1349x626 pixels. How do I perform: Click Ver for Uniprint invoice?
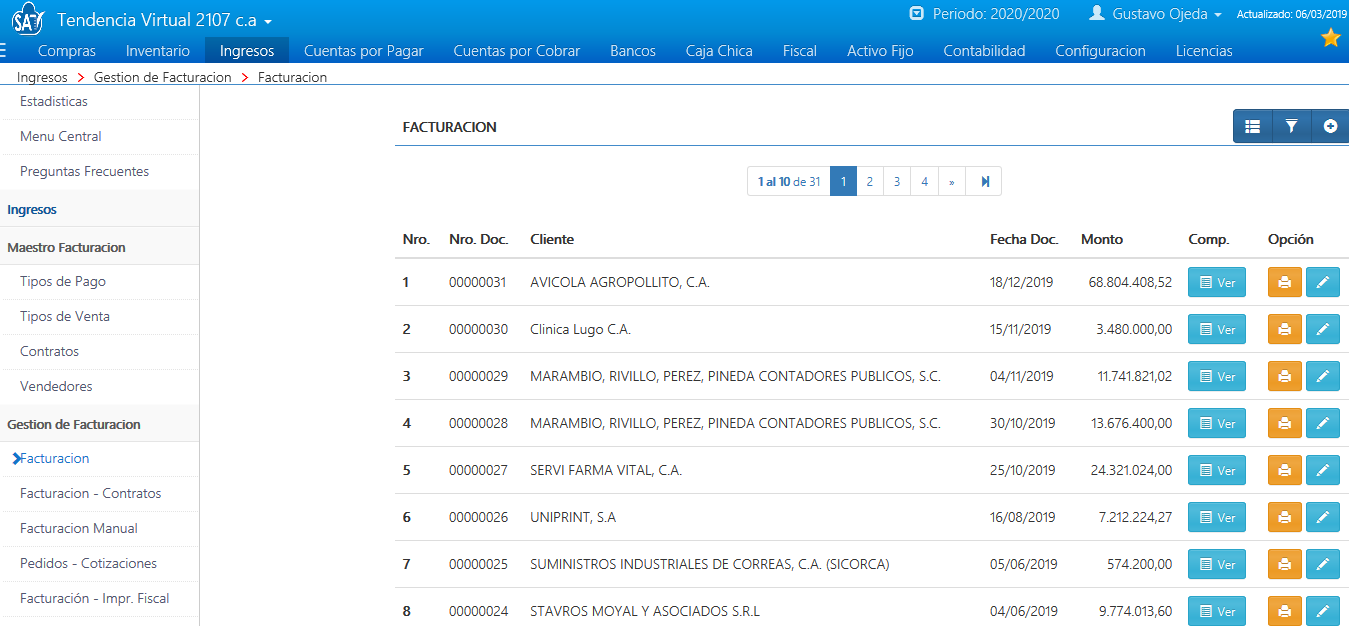coord(1217,518)
